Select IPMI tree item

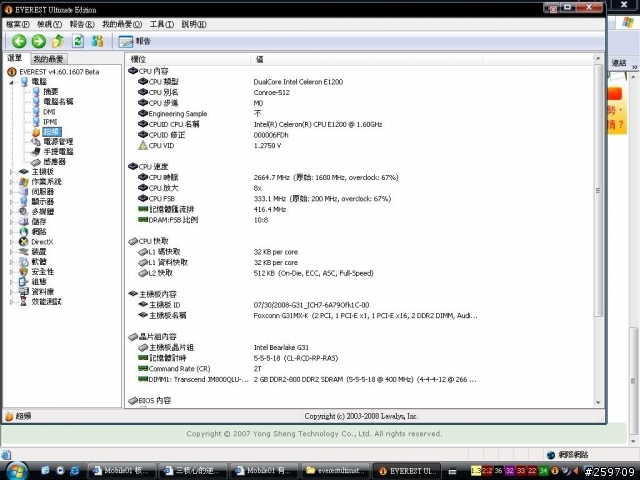50,122
